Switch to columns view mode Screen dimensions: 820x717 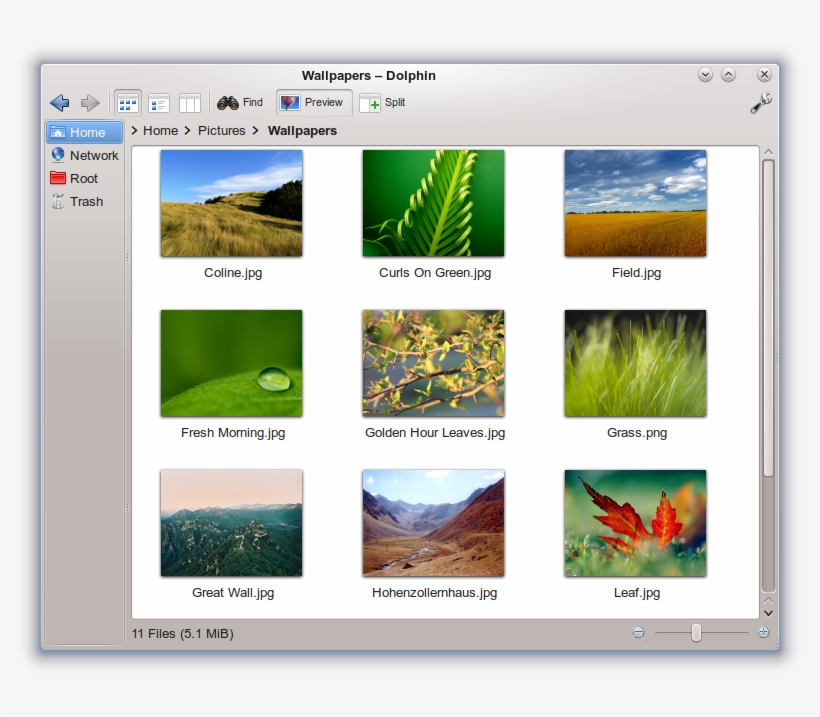tap(190, 102)
